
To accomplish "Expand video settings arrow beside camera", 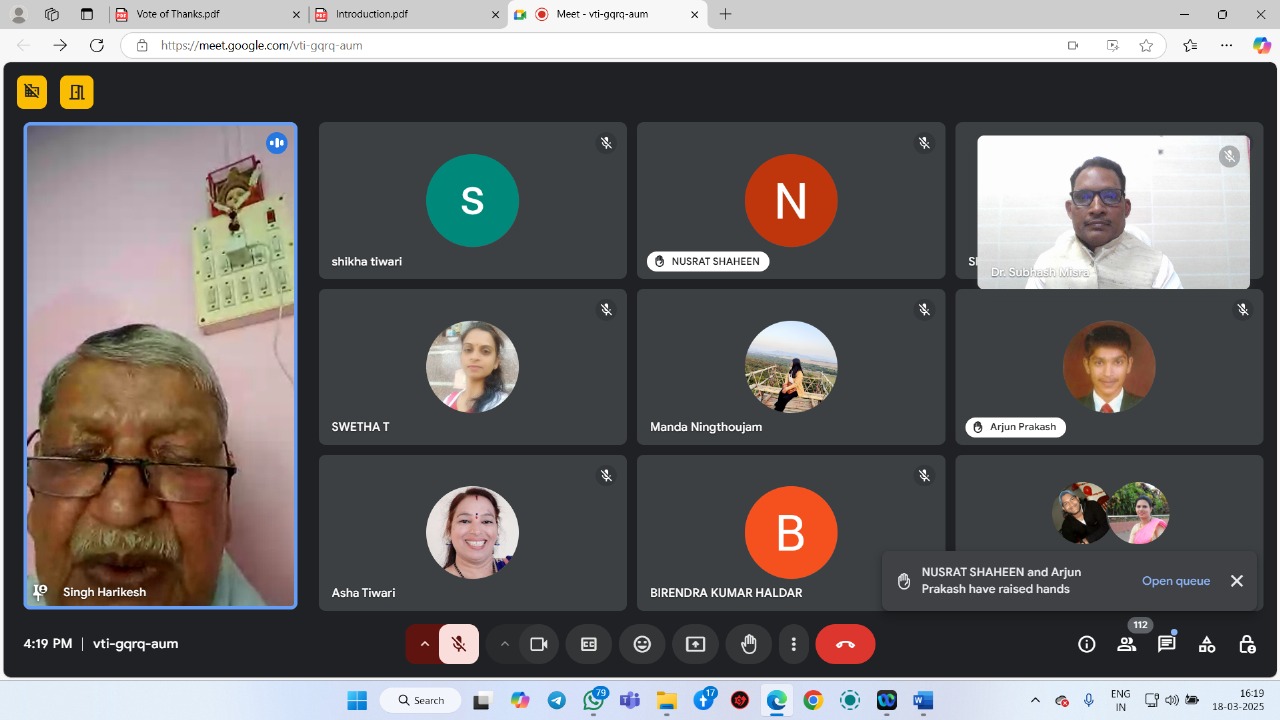I will point(504,645).
